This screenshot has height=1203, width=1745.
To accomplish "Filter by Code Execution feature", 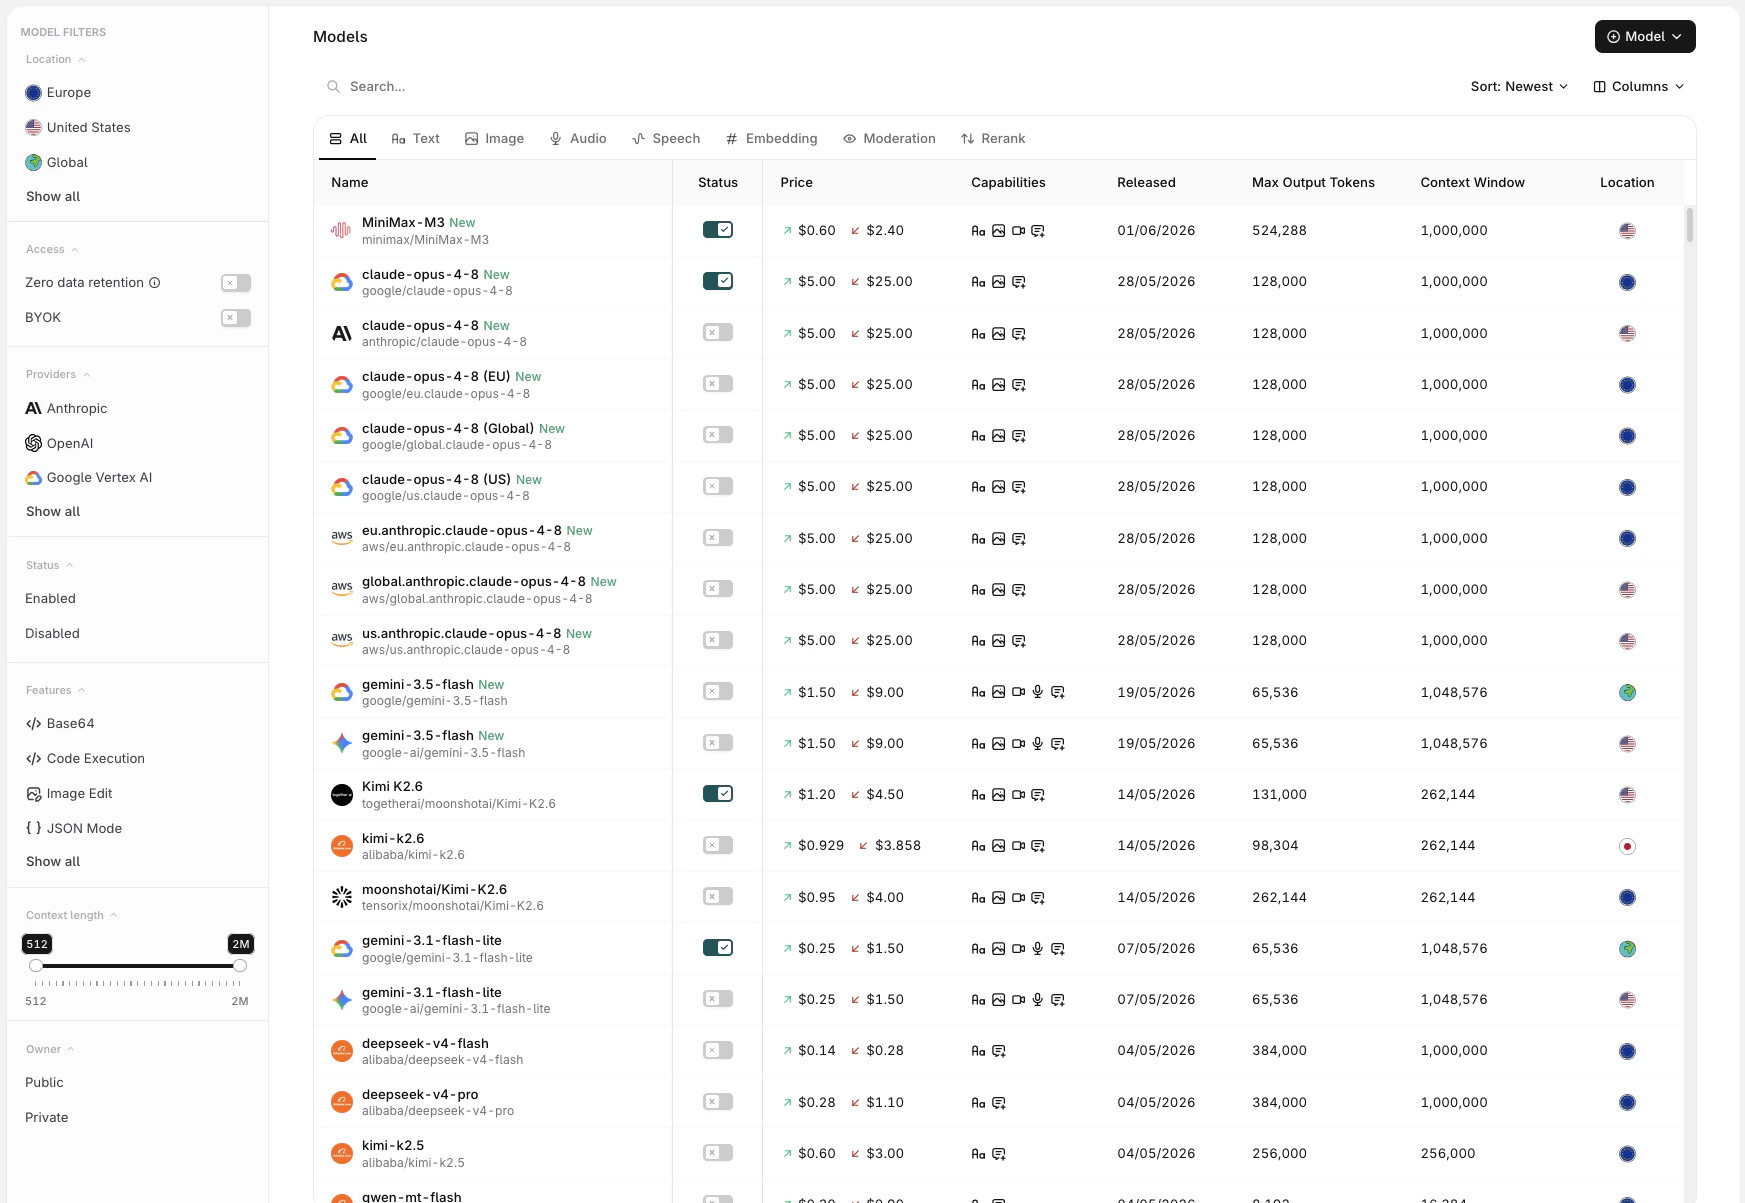I will [85, 759].
